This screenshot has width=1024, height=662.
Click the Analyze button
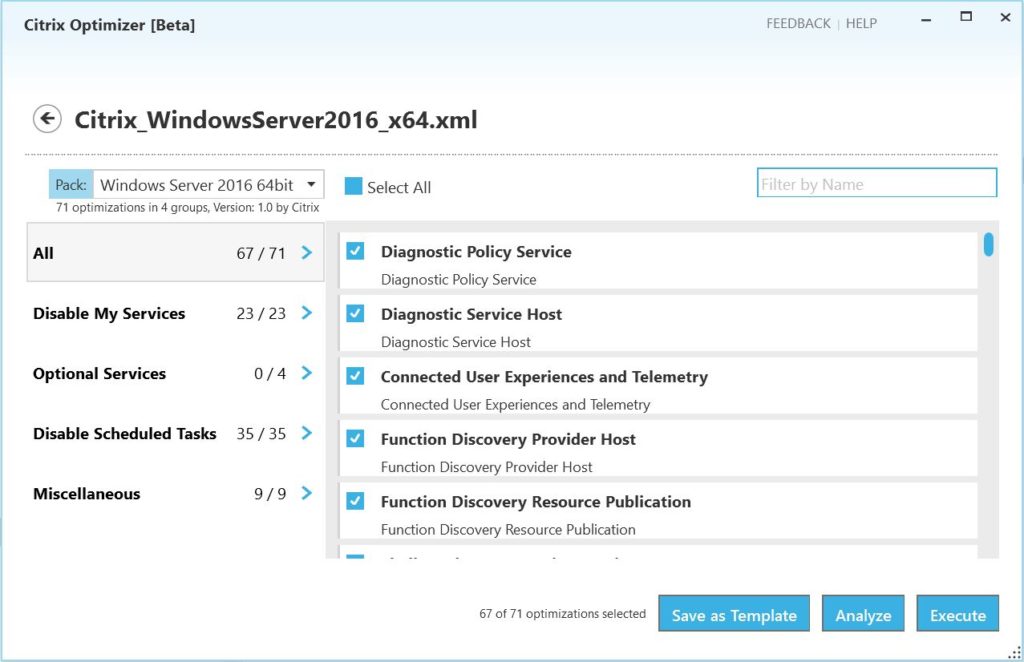[863, 614]
